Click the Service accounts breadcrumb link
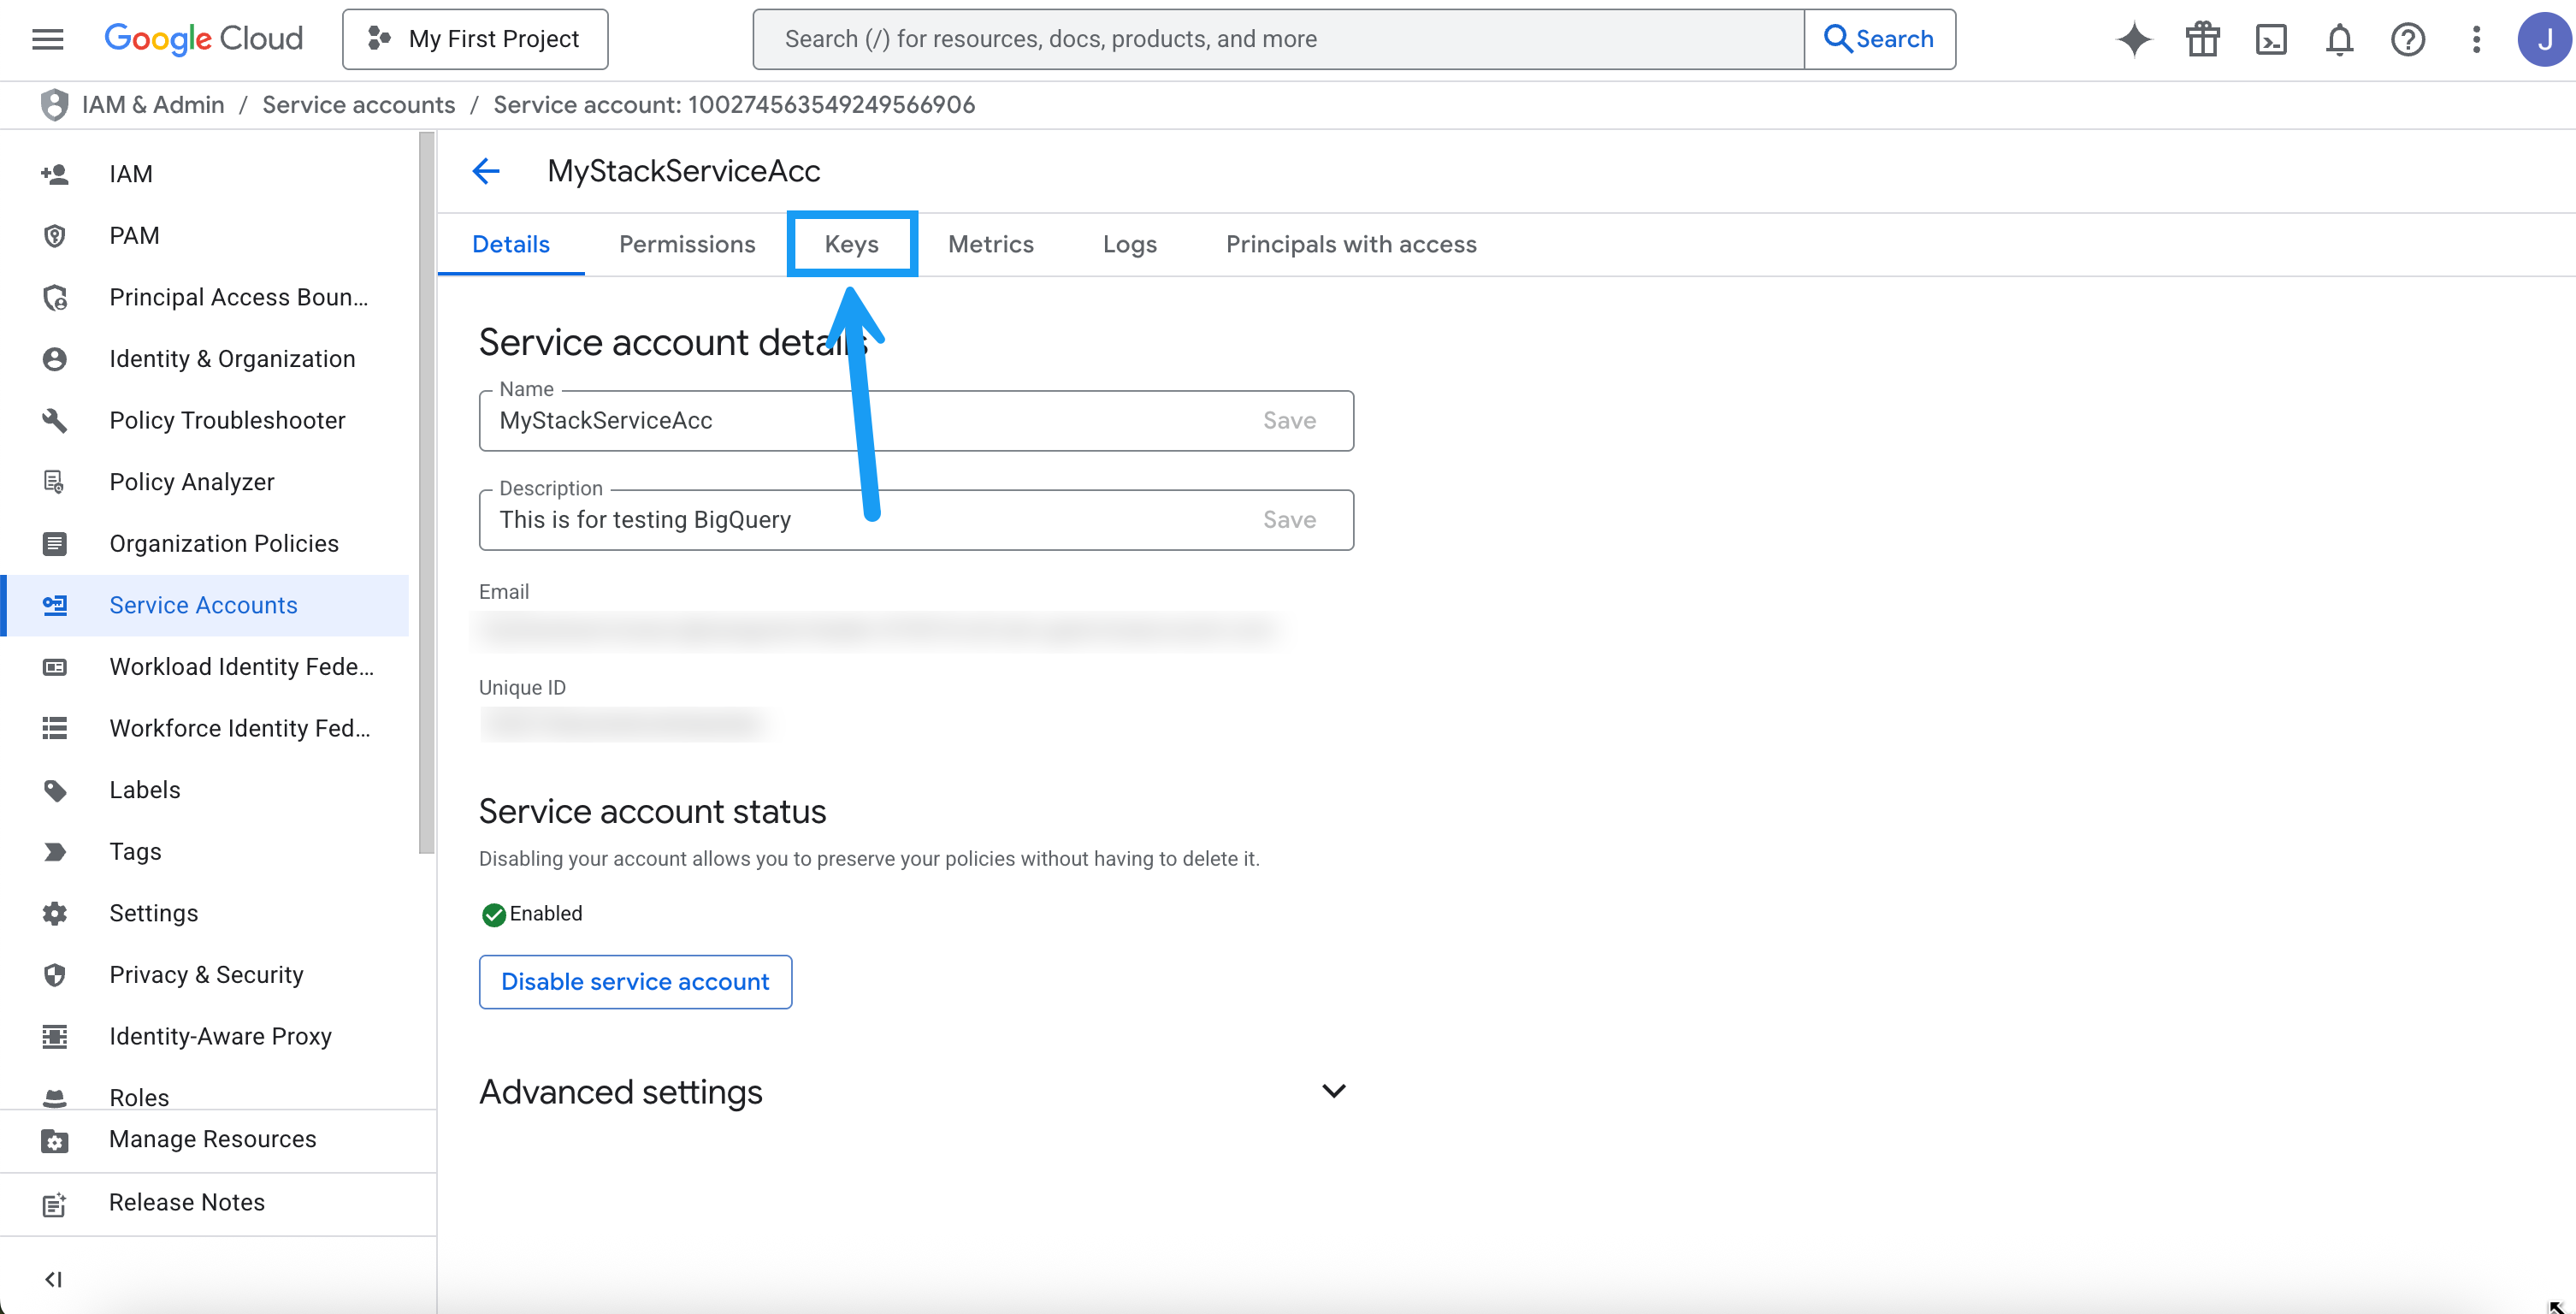Viewport: 2576px width, 1314px height. coord(358,105)
